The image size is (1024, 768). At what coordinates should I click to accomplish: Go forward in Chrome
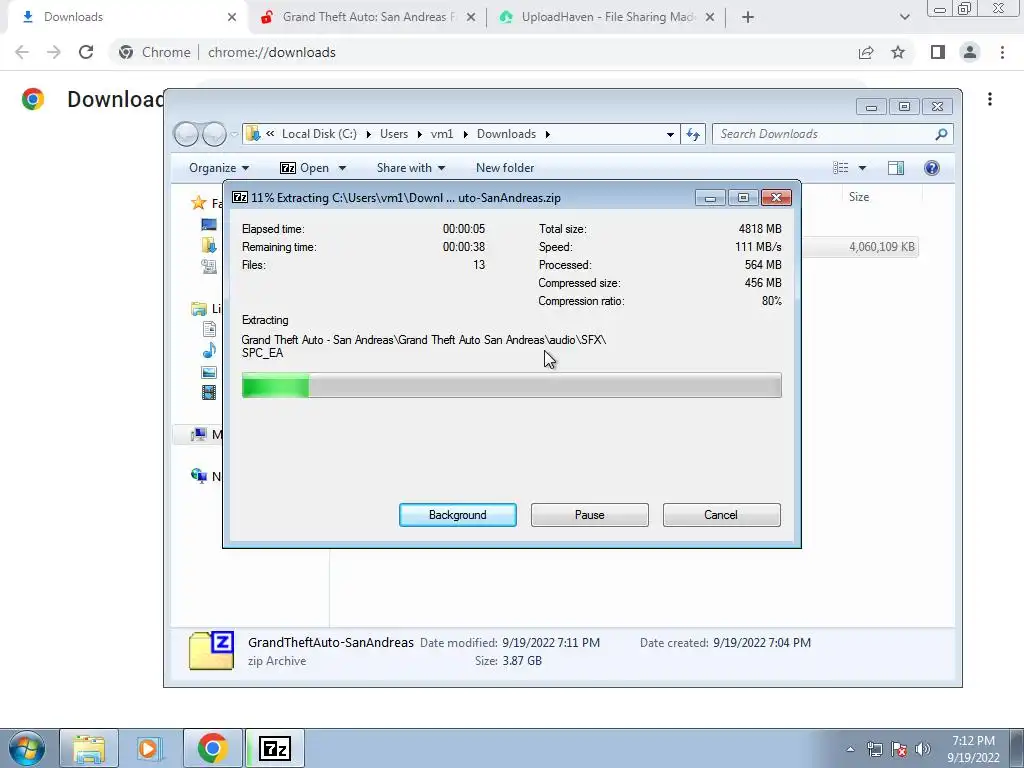[x=54, y=52]
